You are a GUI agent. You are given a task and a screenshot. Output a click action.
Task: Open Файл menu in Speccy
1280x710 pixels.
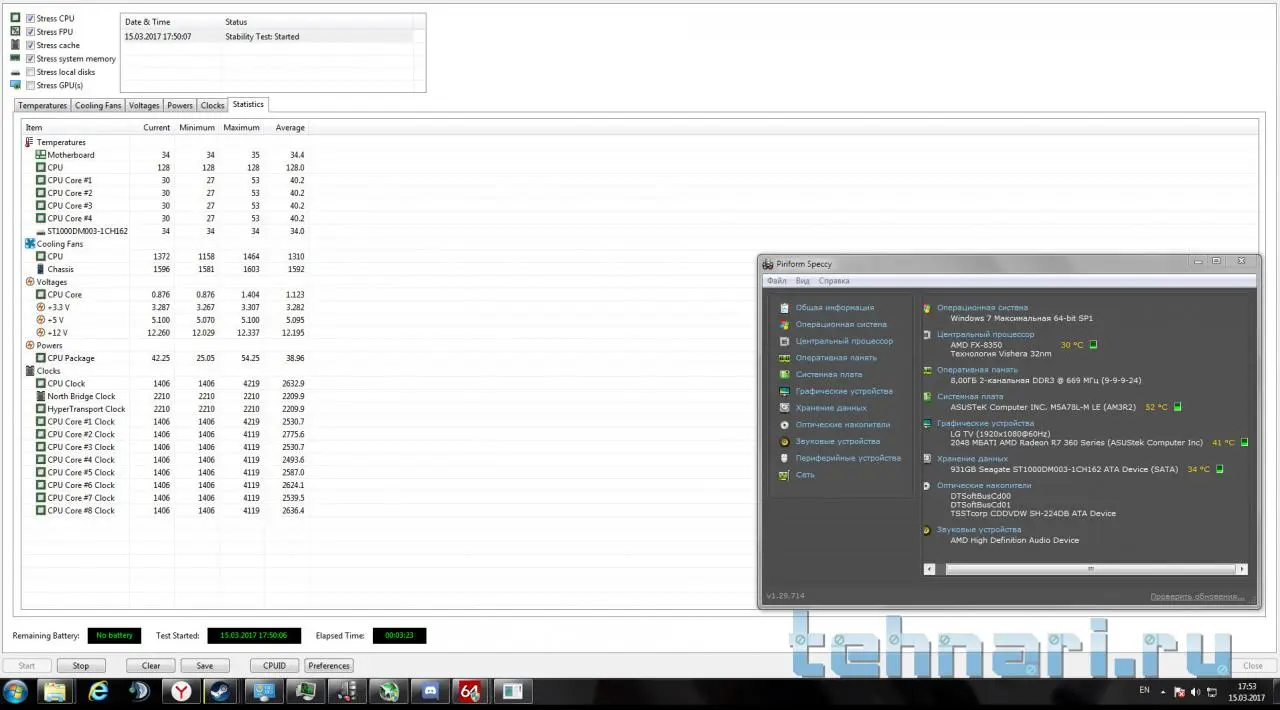coord(777,281)
